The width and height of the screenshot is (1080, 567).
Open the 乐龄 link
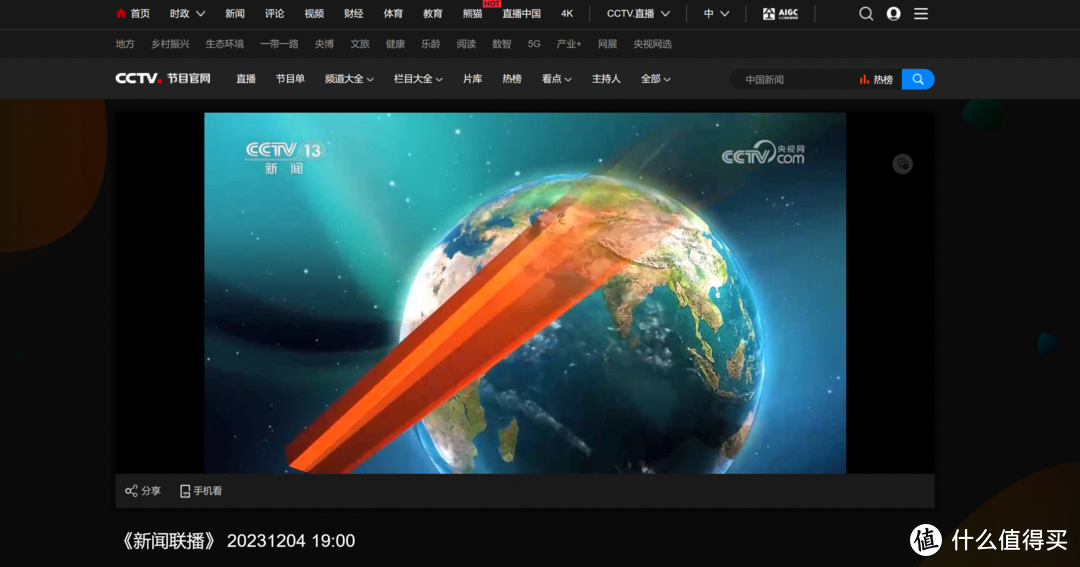[x=430, y=44]
